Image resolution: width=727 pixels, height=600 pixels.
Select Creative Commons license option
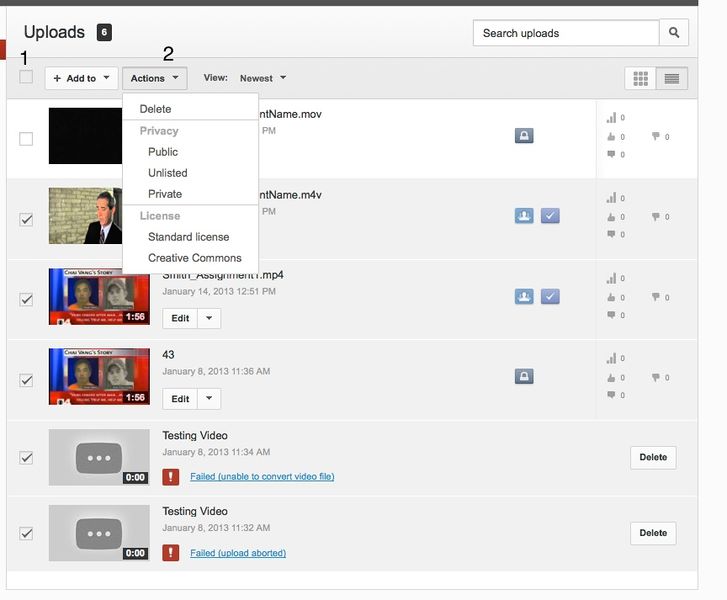tap(195, 258)
